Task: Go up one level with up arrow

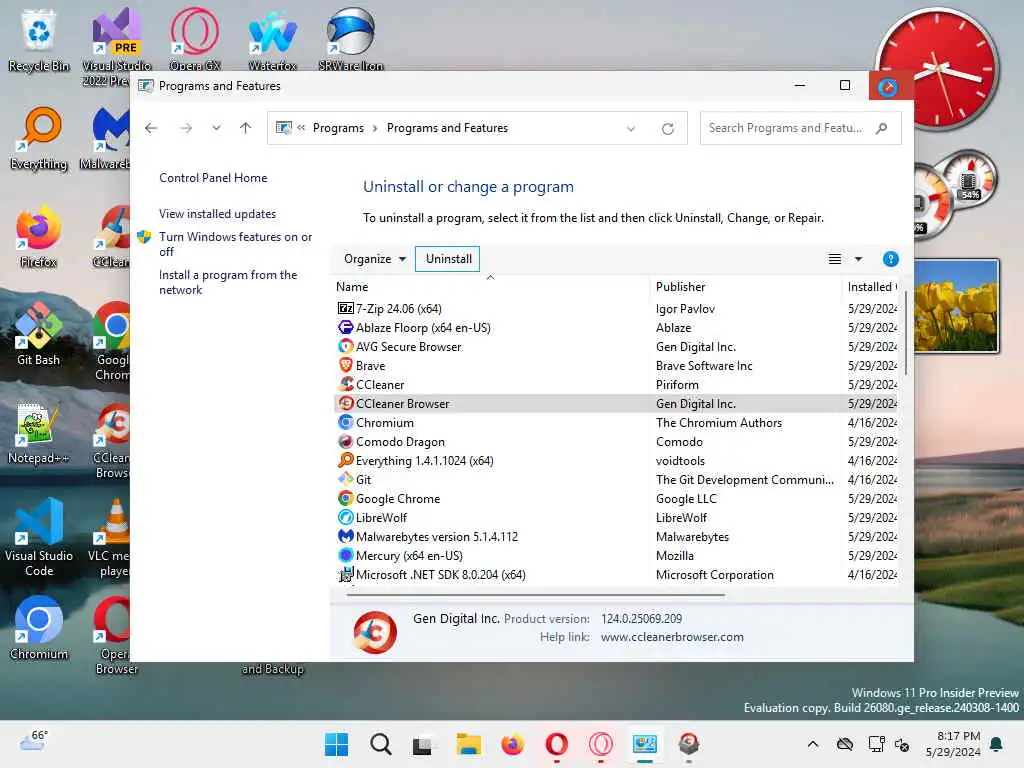Action: pos(246,128)
